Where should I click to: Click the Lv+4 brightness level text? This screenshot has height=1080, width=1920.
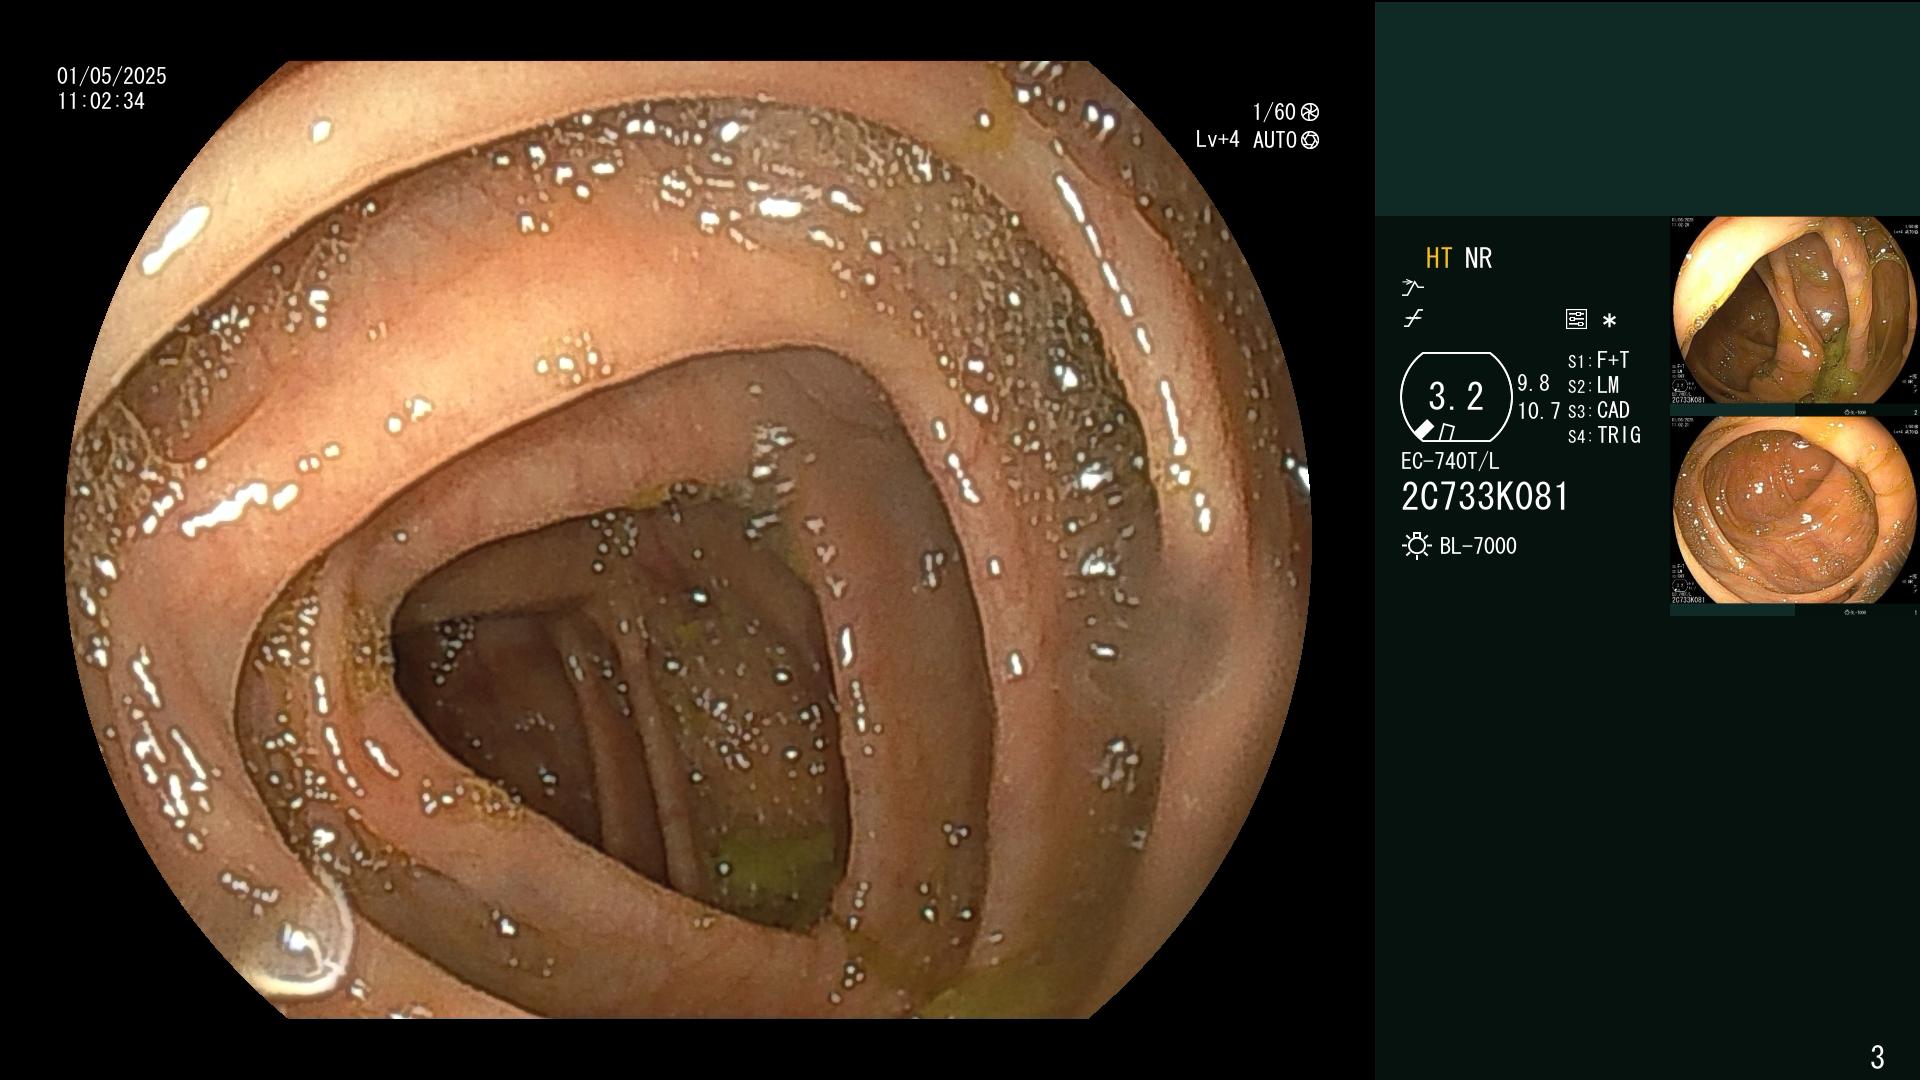point(1217,140)
